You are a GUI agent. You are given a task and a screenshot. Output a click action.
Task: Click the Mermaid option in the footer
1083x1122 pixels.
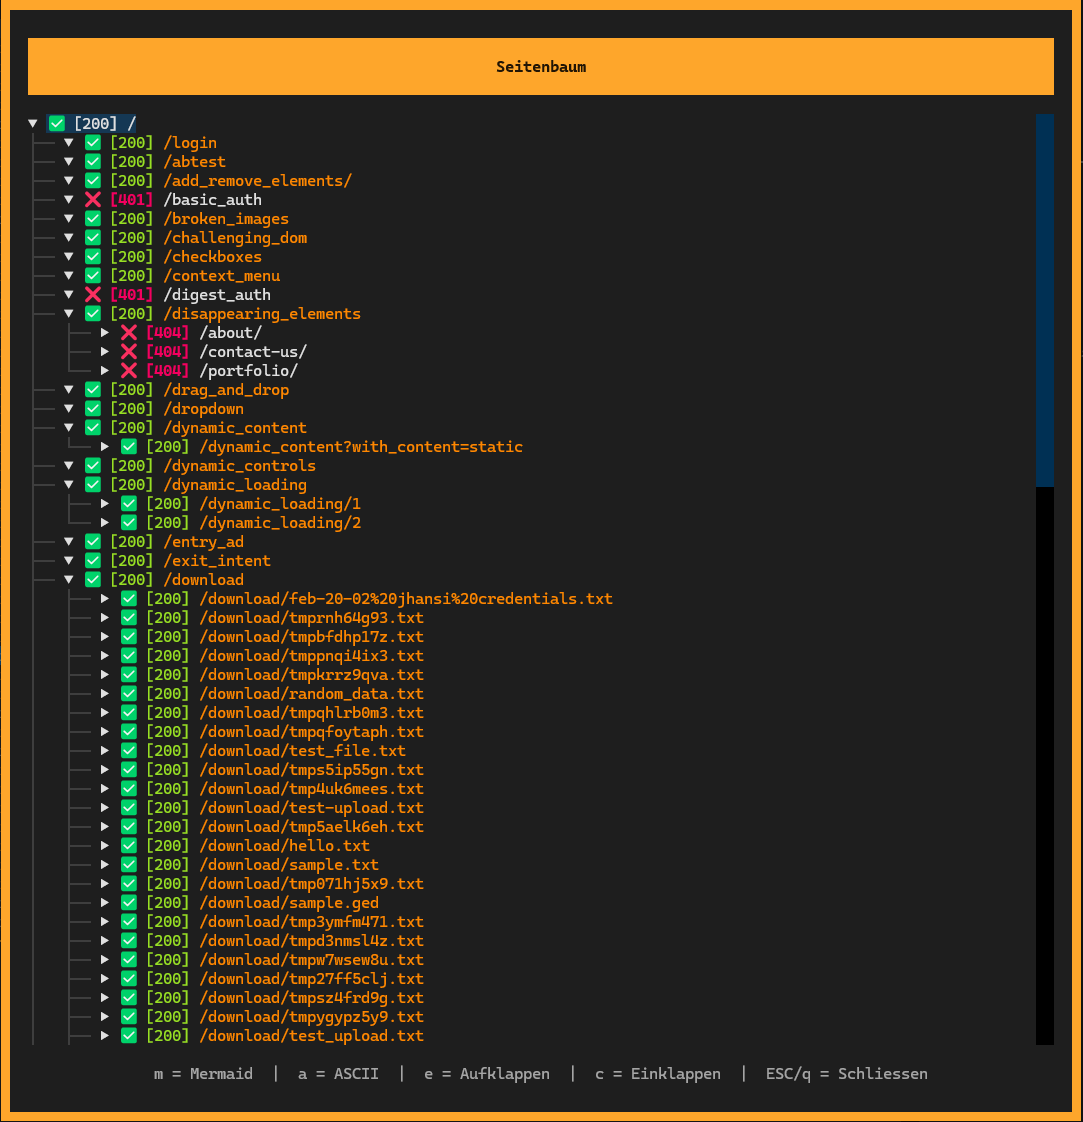203,1073
